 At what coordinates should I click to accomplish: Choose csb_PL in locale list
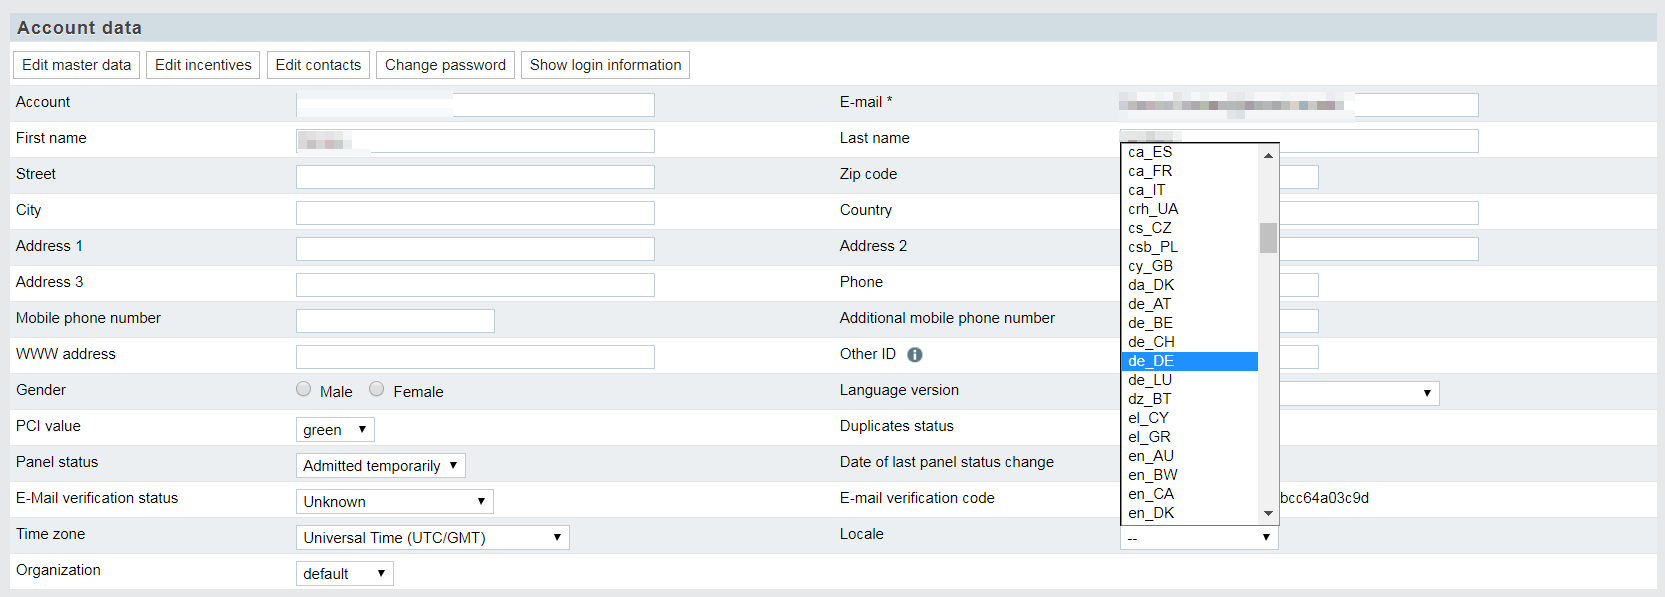(x=1190, y=247)
